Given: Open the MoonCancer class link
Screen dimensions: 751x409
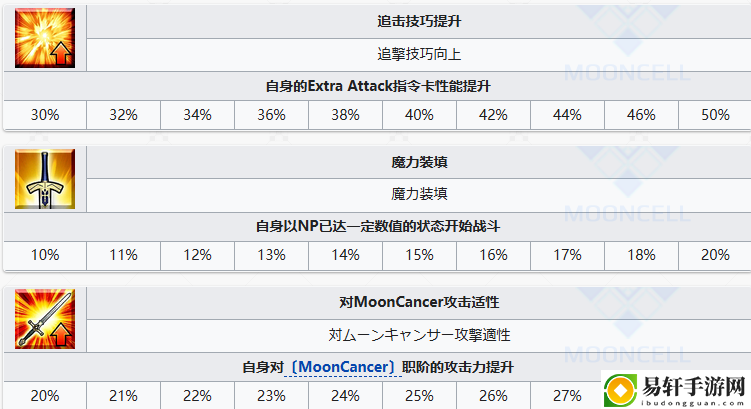Looking at the screenshot, I should (342, 367).
